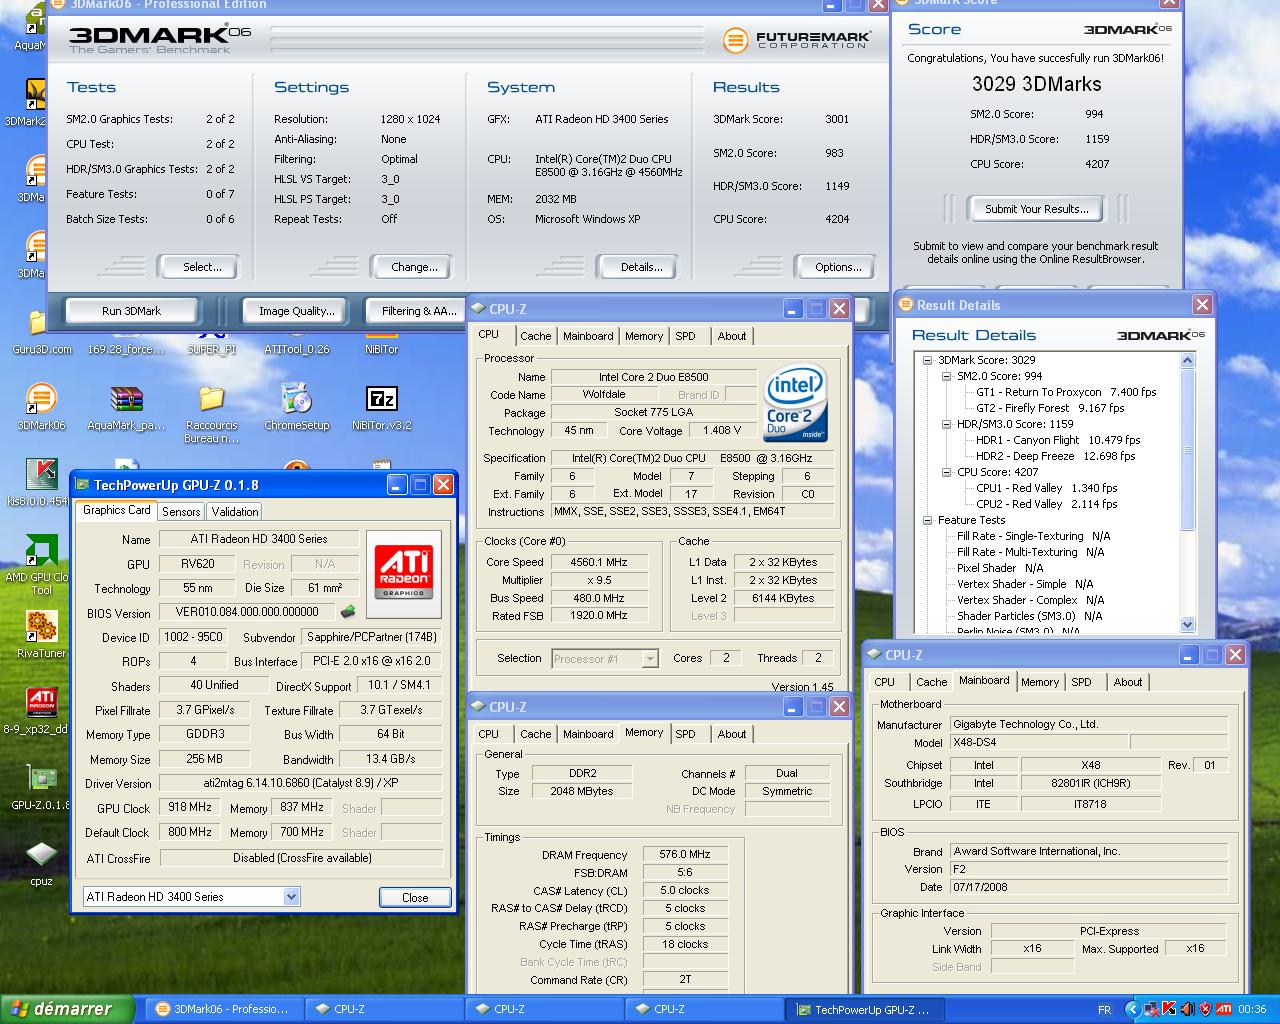Open the Filtering & AA... button in 3DMark06
The height and width of the screenshot is (1024, 1280).
[419, 311]
